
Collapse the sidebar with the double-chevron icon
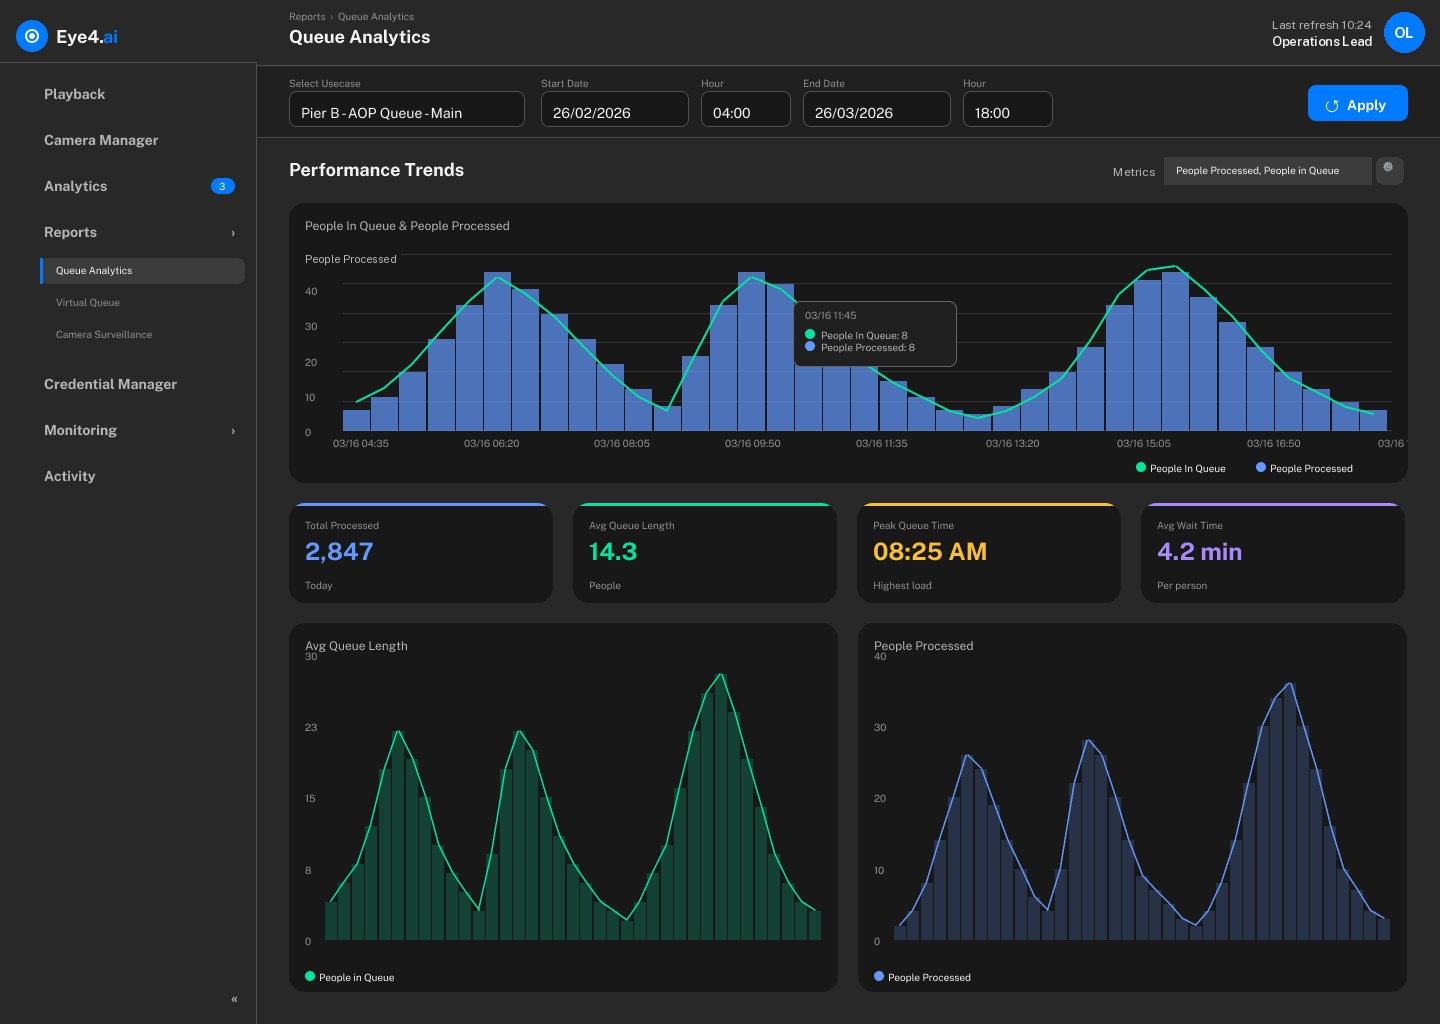pyautogui.click(x=234, y=999)
